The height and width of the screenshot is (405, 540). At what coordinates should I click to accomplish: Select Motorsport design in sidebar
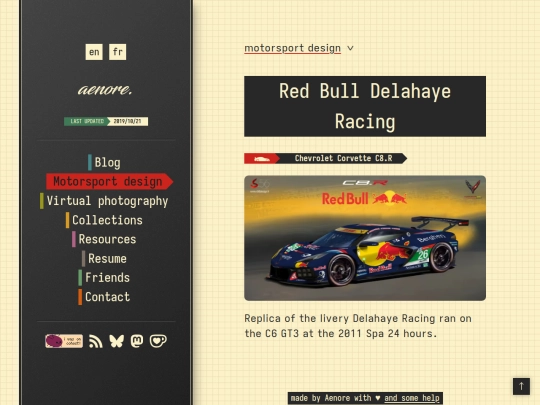109,181
